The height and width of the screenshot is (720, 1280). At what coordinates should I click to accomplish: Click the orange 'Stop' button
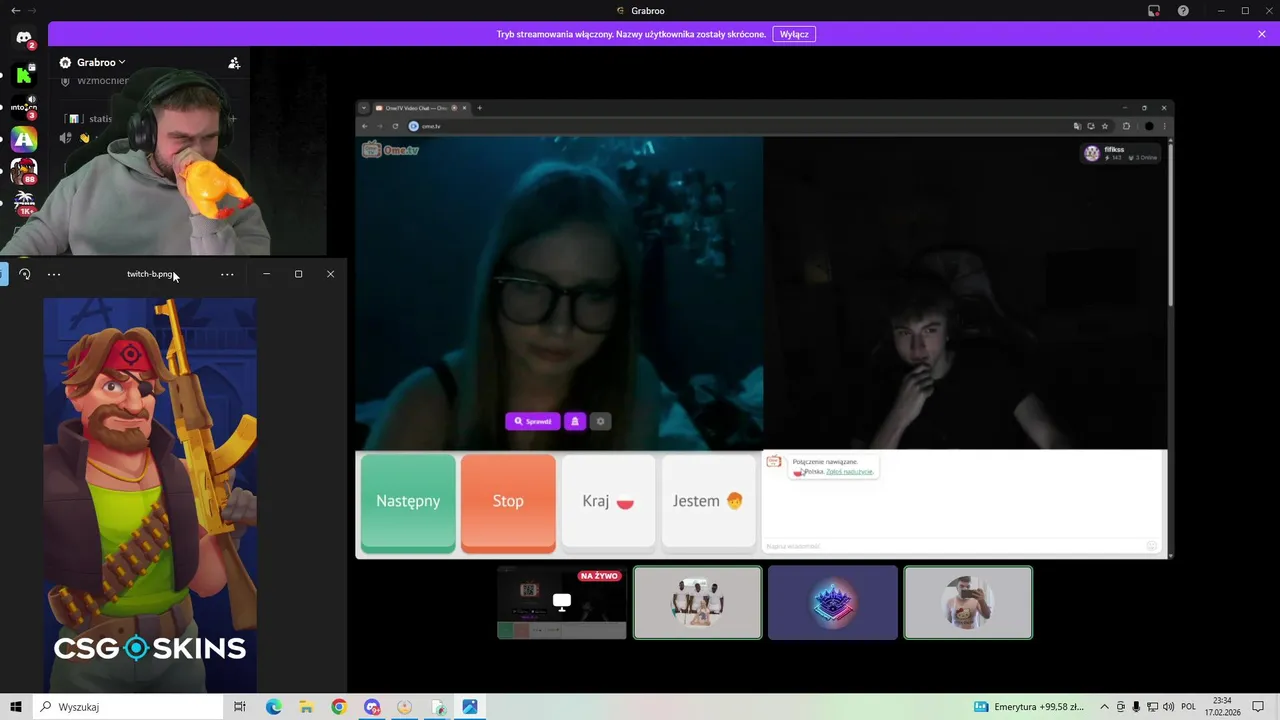[x=508, y=501]
